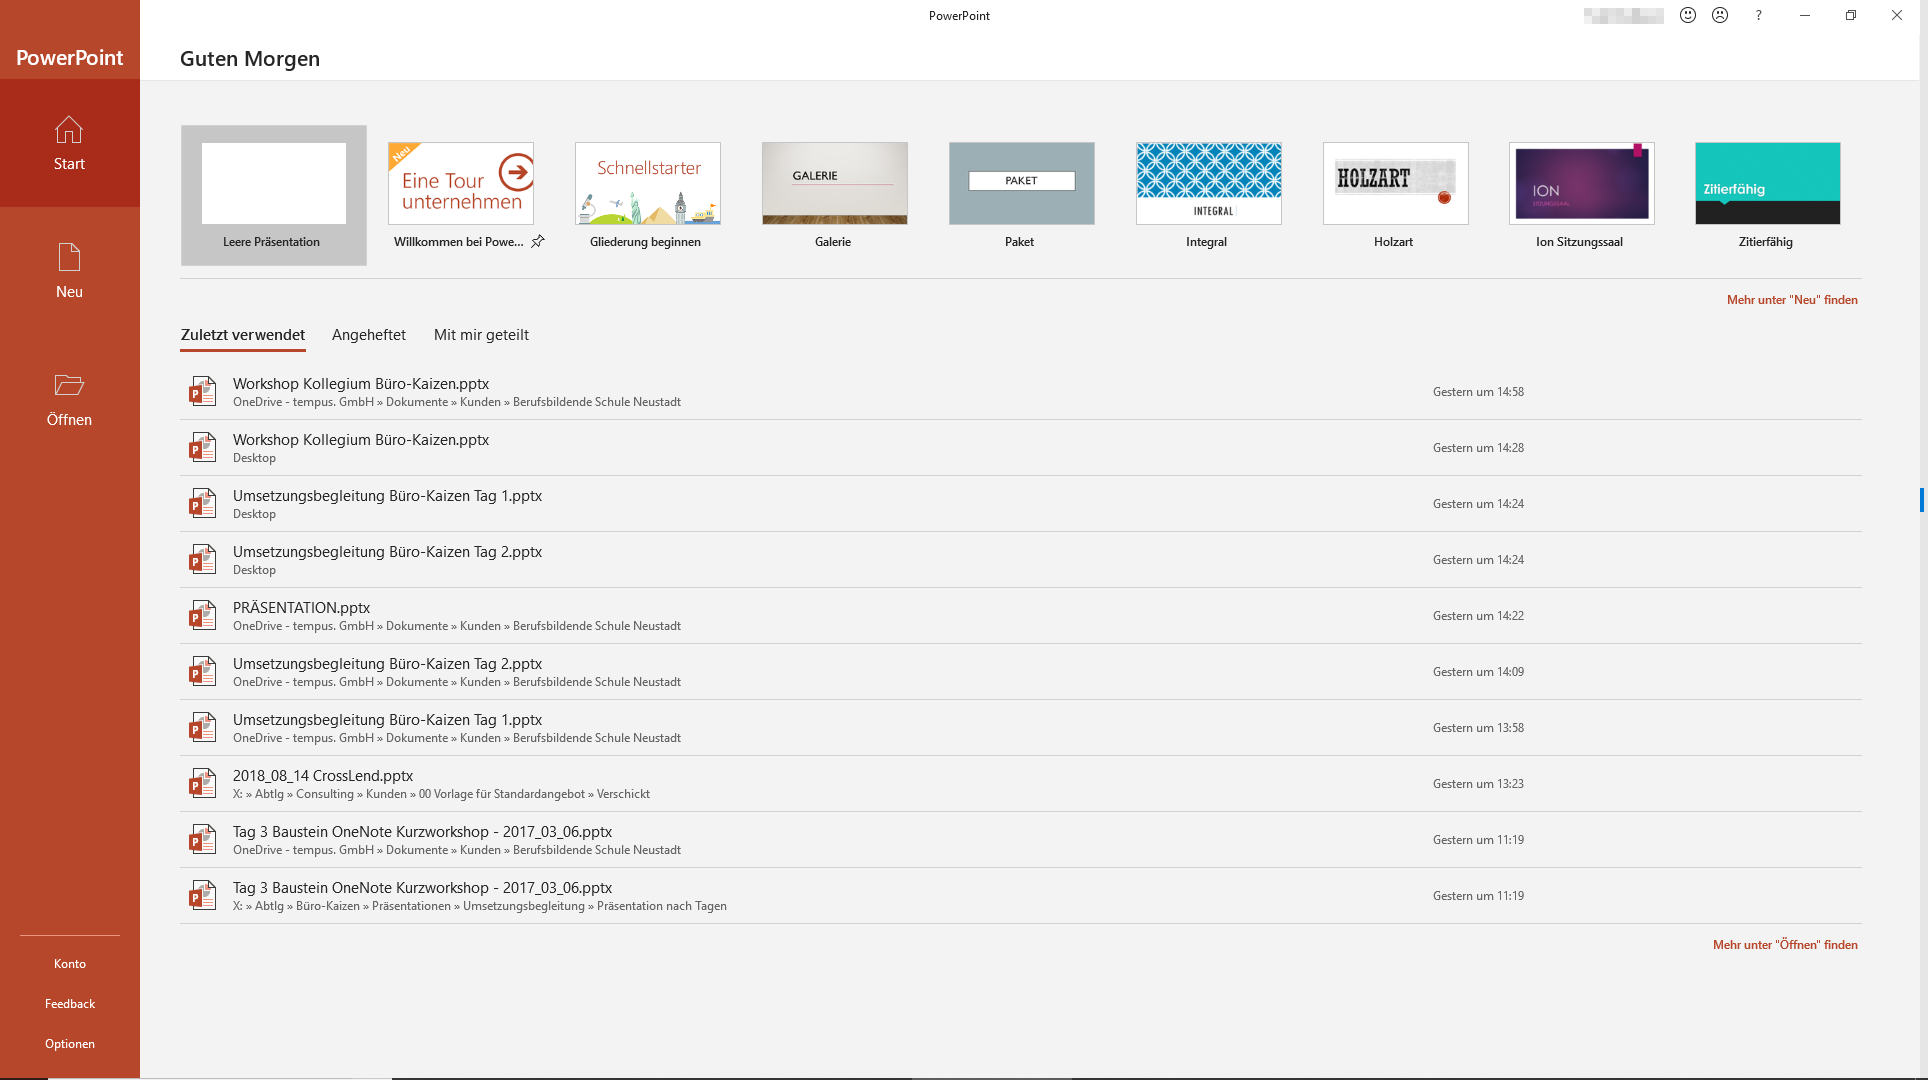Follow the Mehr unter "Öffnen" finden link
This screenshot has width=1928, height=1080.
(x=1784, y=945)
